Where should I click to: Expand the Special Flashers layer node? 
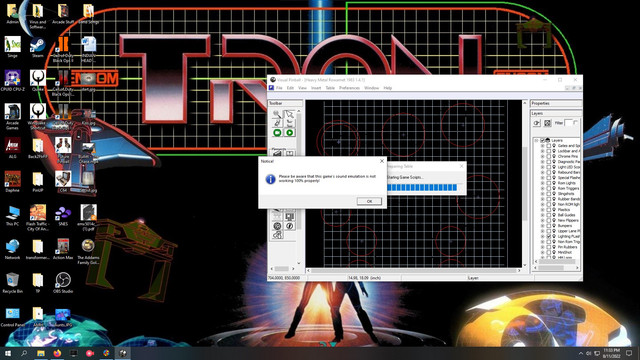coord(542,178)
